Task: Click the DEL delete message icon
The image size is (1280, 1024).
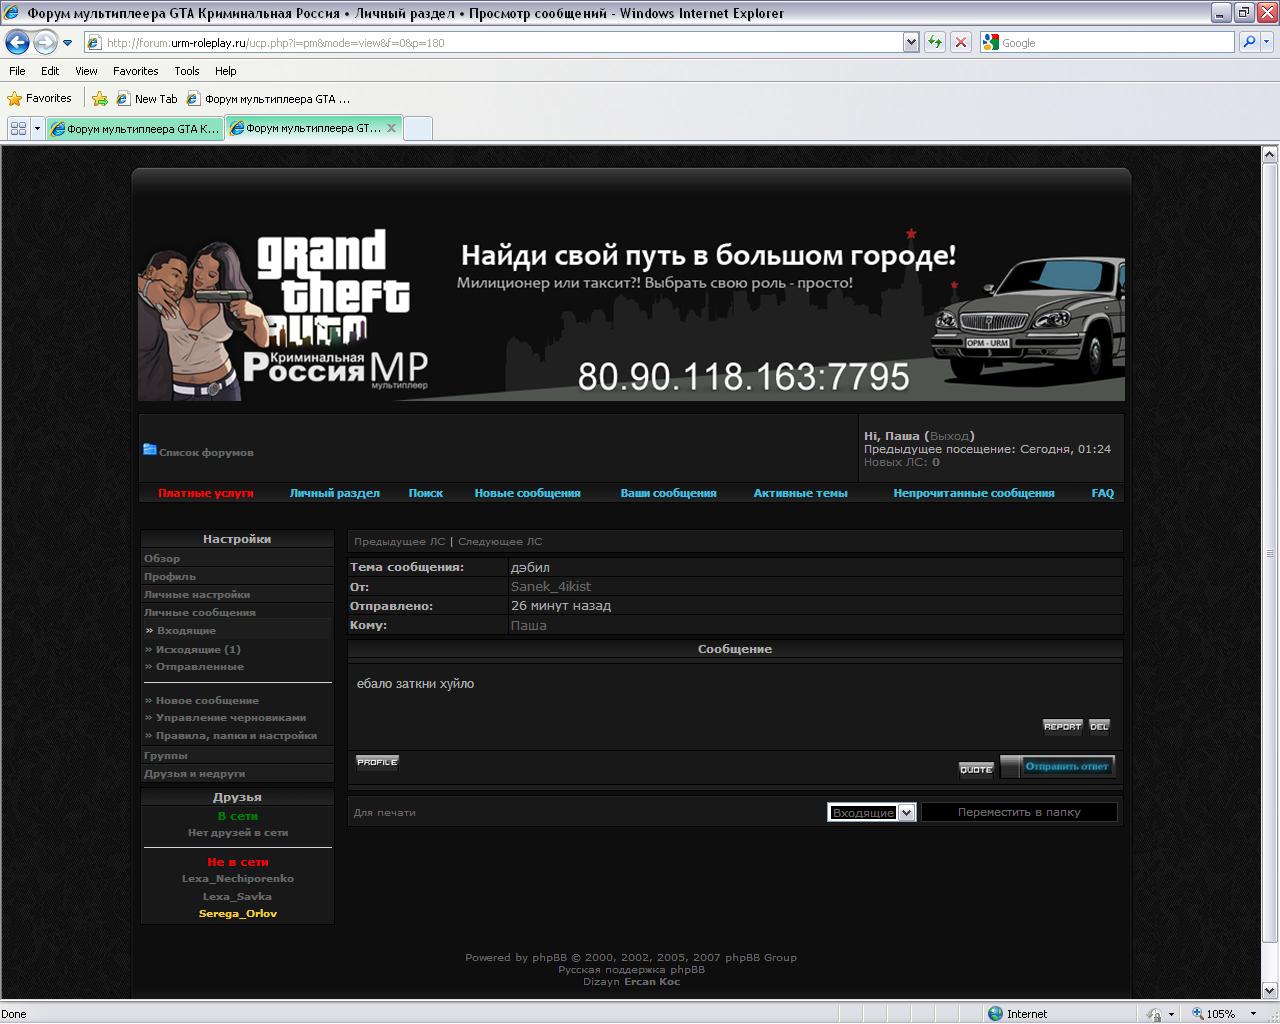Action: point(1099,727)
